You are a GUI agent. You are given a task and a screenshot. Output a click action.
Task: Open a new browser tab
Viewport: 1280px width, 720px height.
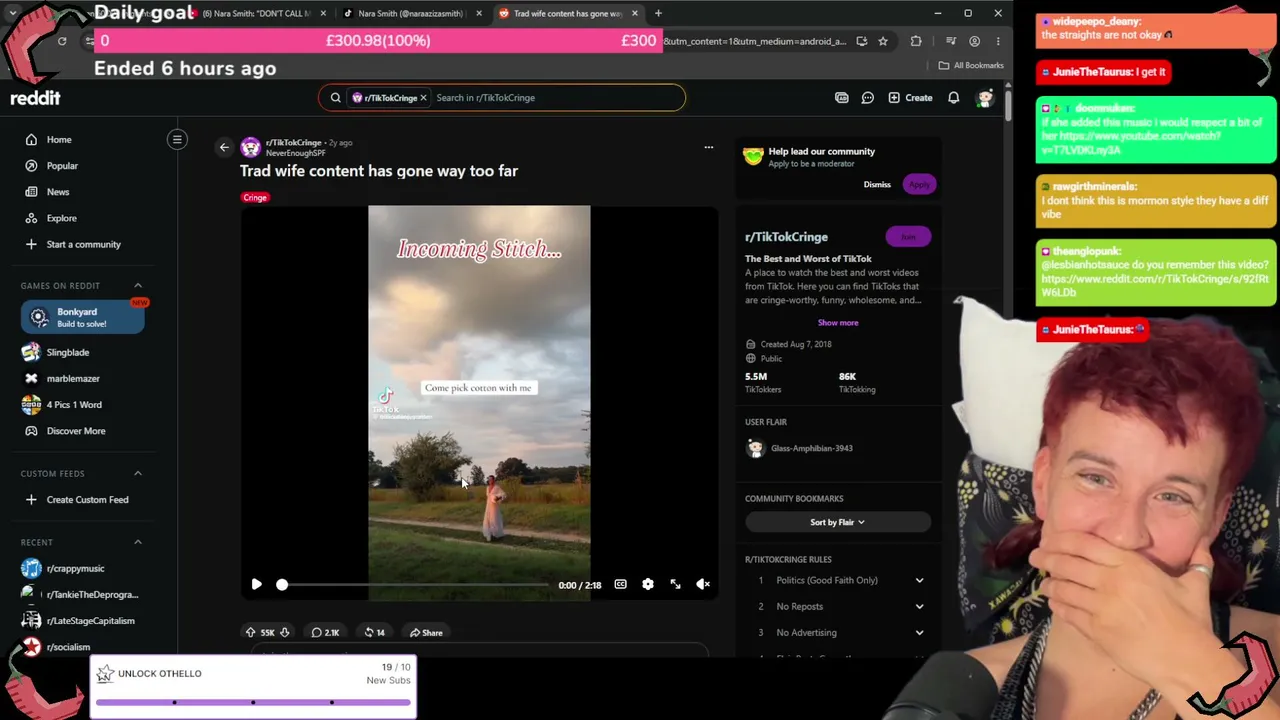pos(658,13)
